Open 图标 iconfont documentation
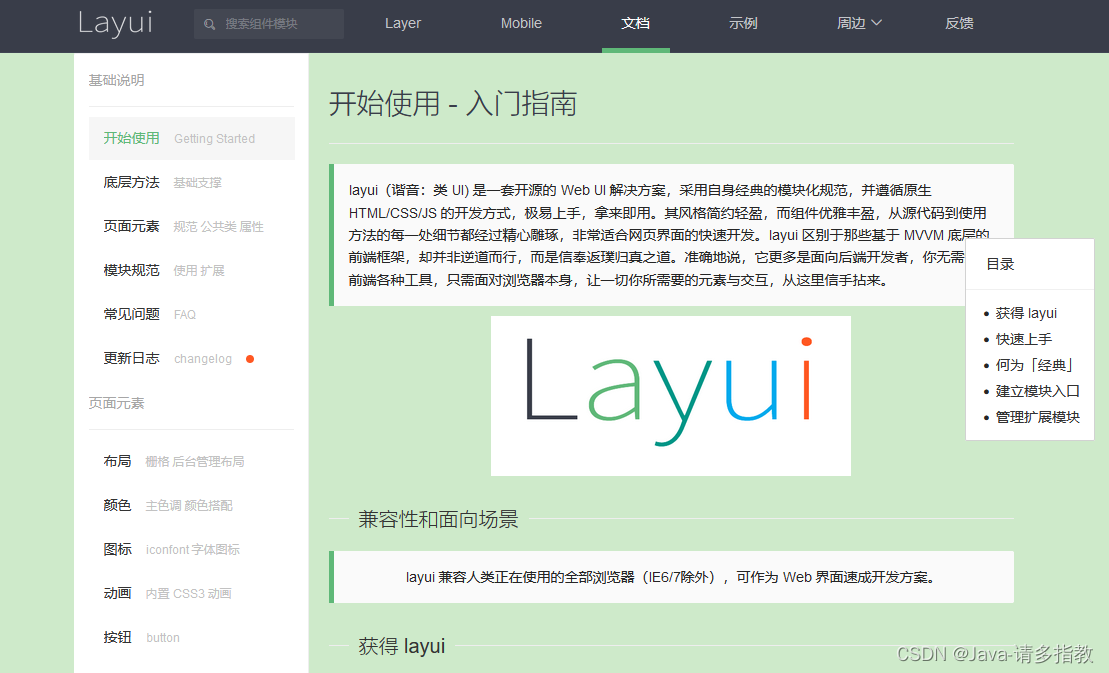Viewport: 1109px width, 673px height. coord(117,549)
